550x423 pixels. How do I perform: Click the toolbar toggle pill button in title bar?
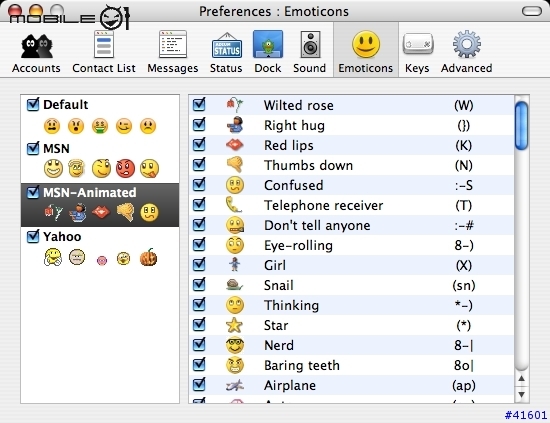click(532, 11)
